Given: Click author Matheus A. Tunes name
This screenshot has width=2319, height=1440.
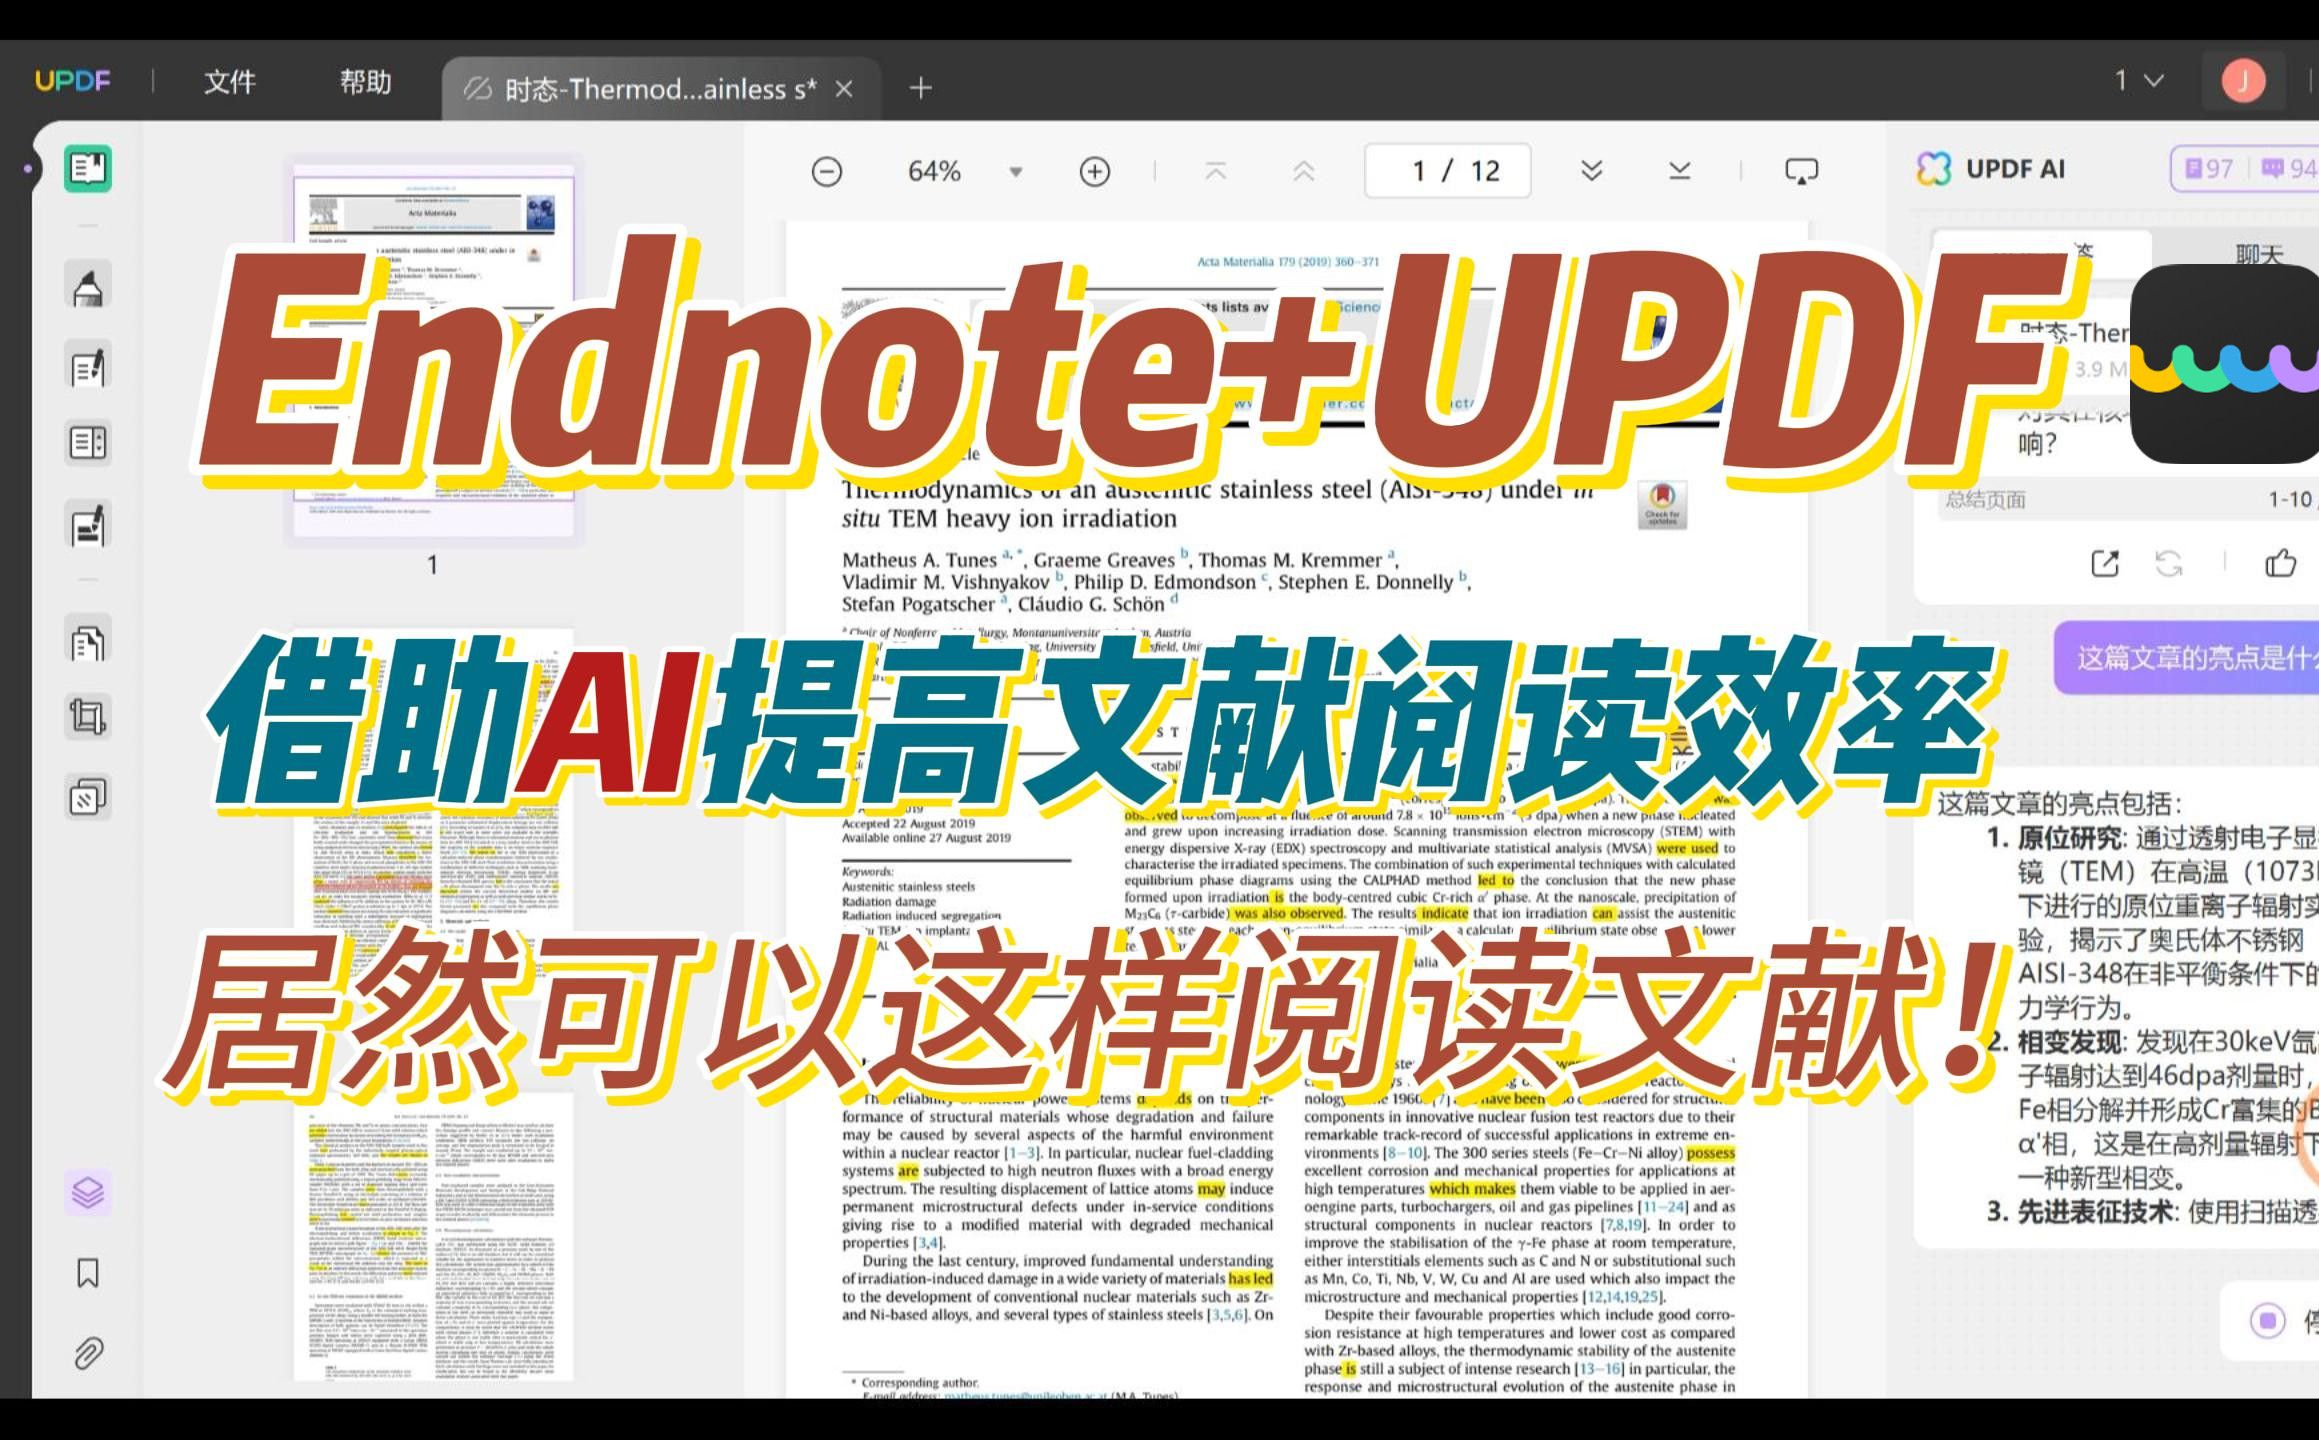Looking at the screenshot, I should [x=919, y=560].
